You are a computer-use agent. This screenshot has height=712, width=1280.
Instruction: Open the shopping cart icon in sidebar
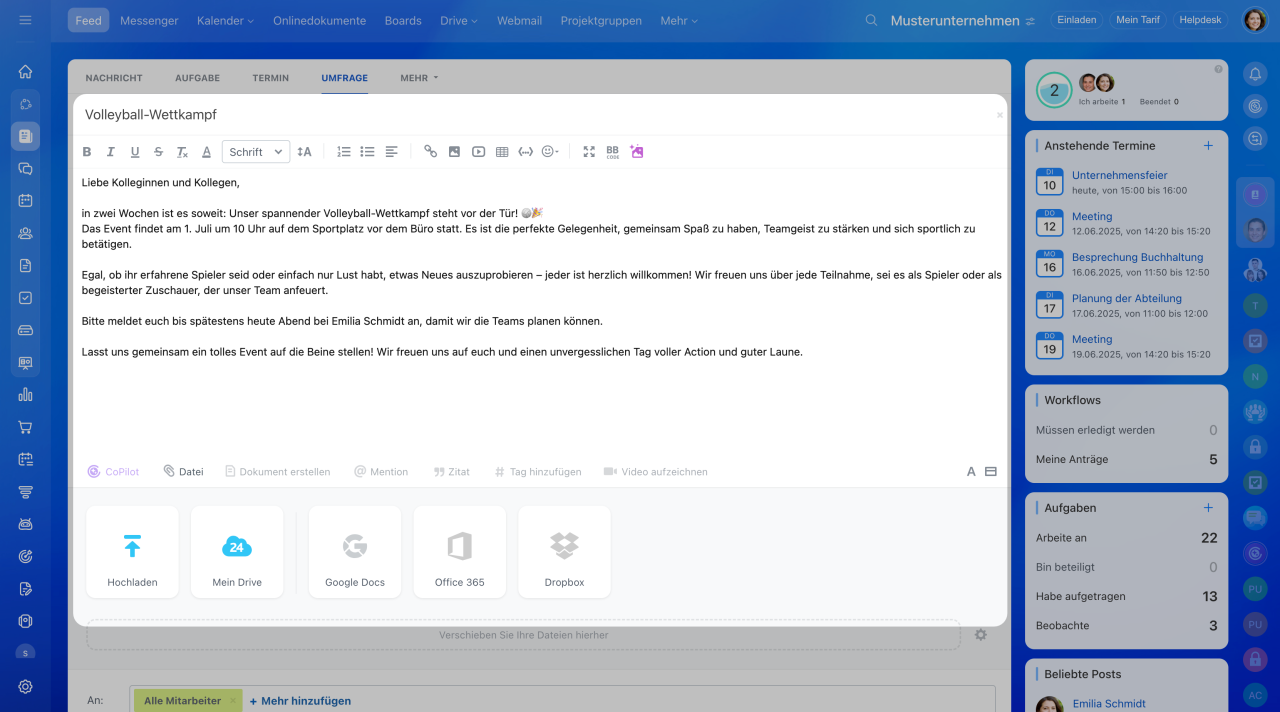25,427
